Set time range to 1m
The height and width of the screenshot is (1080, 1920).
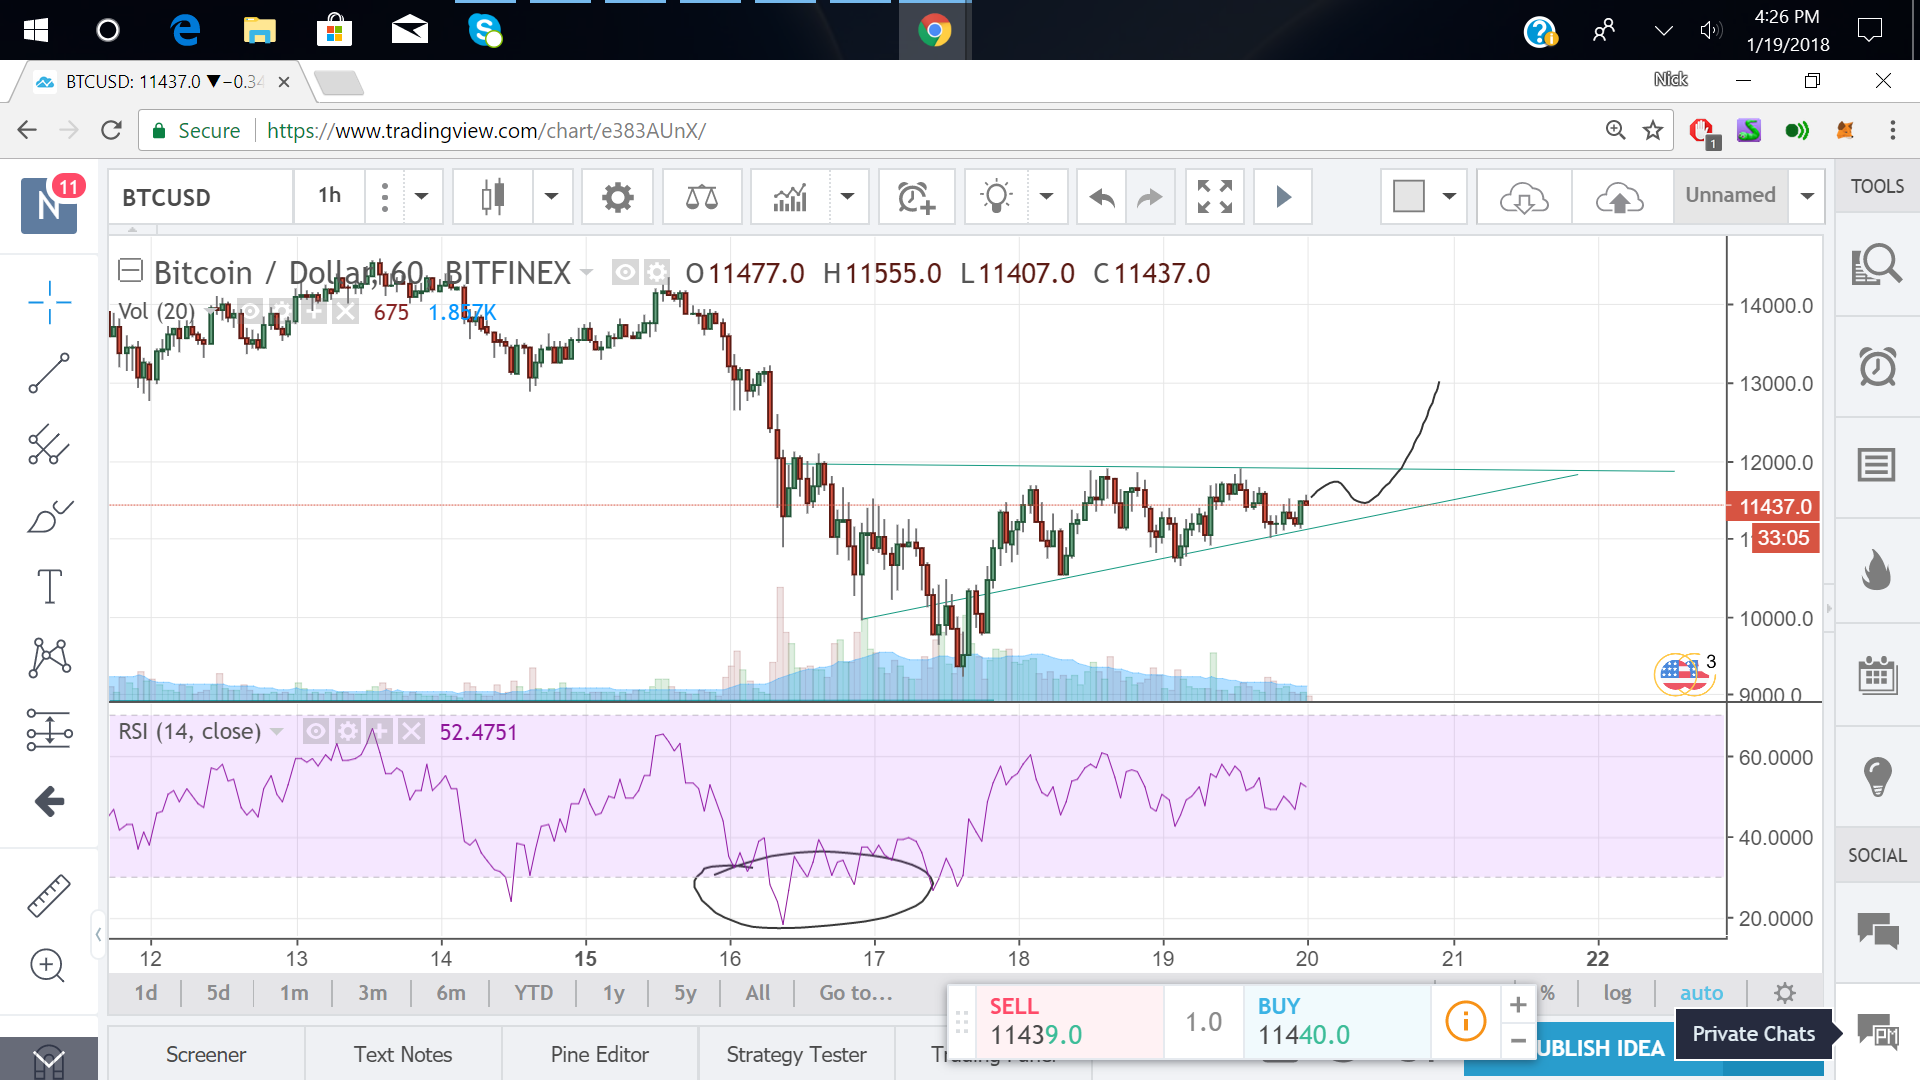(x=294, y=993)
